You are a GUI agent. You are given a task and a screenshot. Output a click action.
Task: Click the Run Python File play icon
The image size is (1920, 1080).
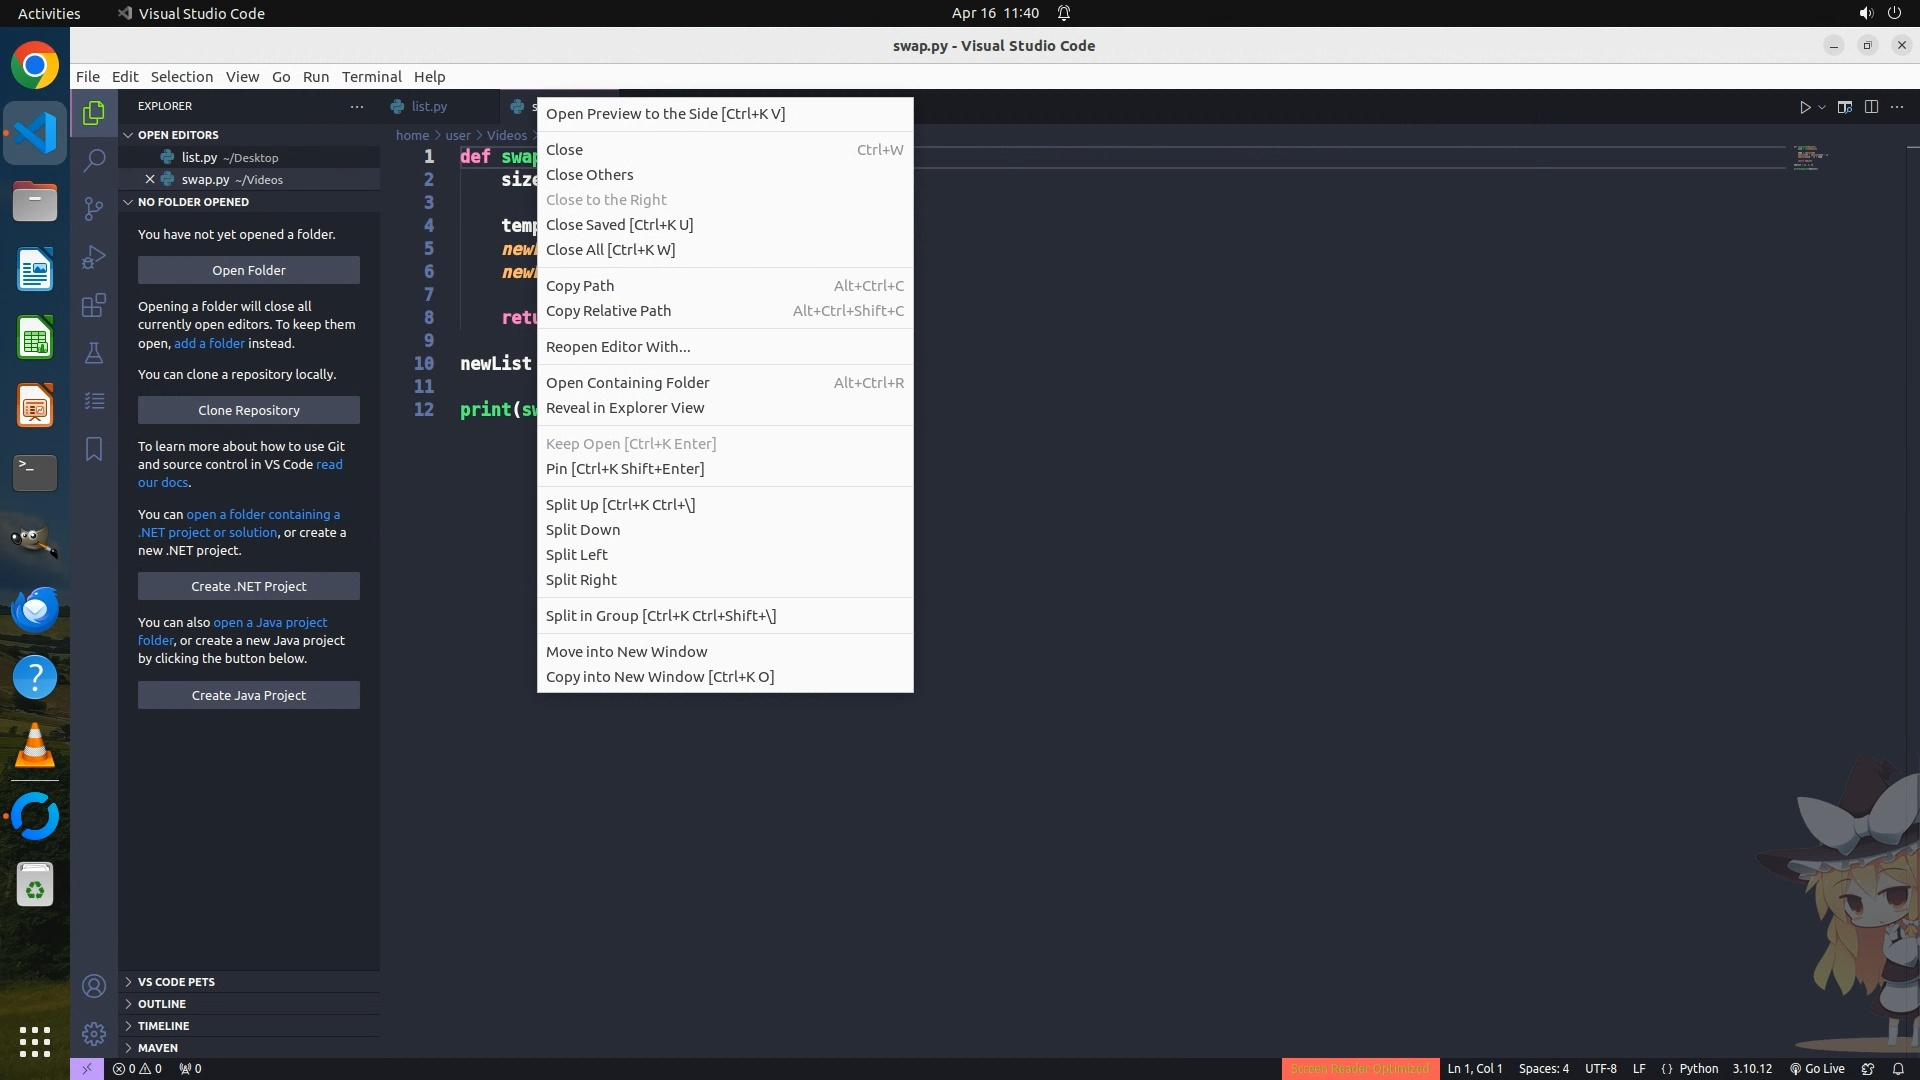[1805, 107]
